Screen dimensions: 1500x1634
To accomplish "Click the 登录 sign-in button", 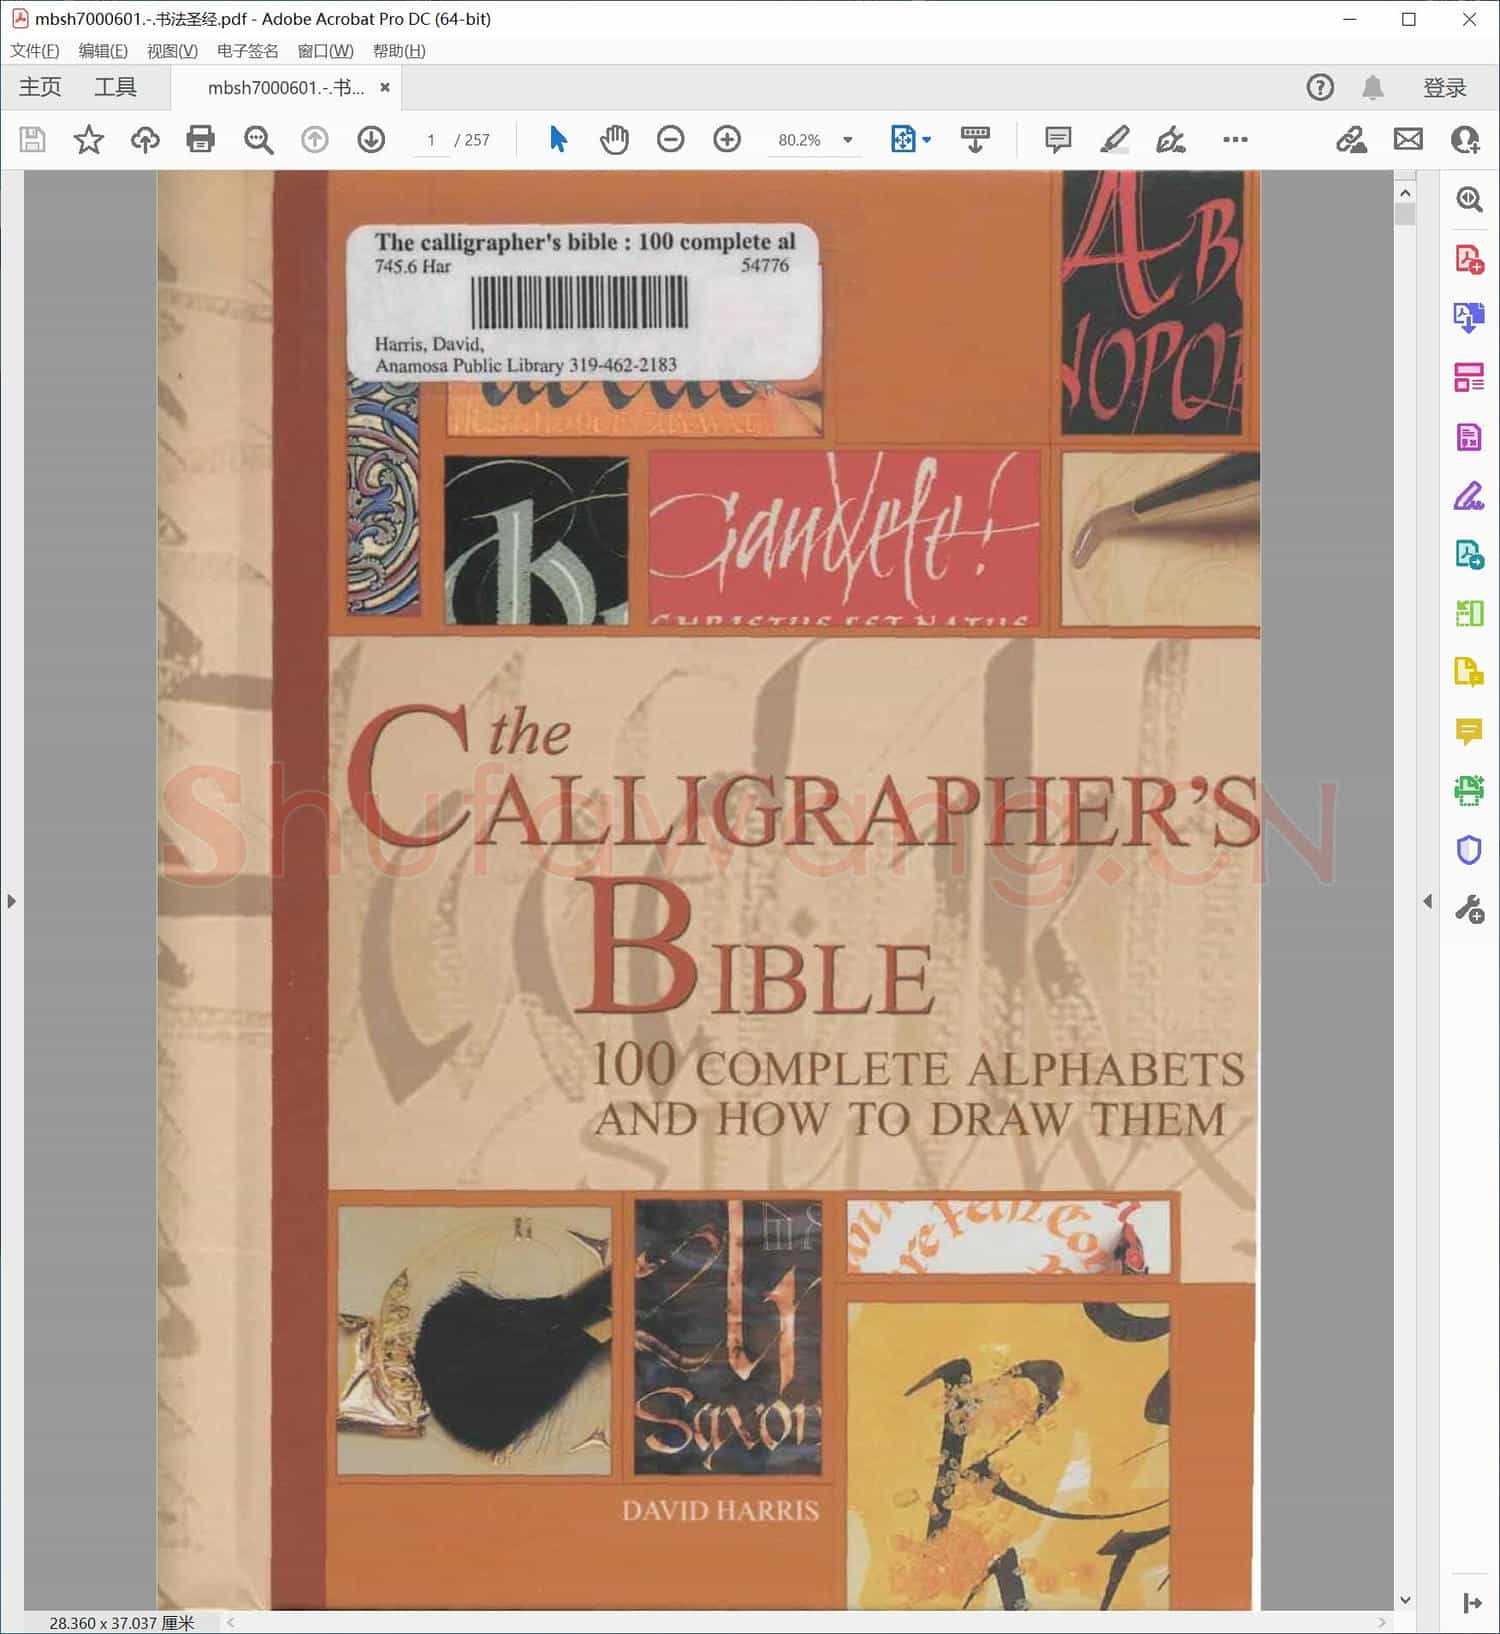I will click(1444, 88).
